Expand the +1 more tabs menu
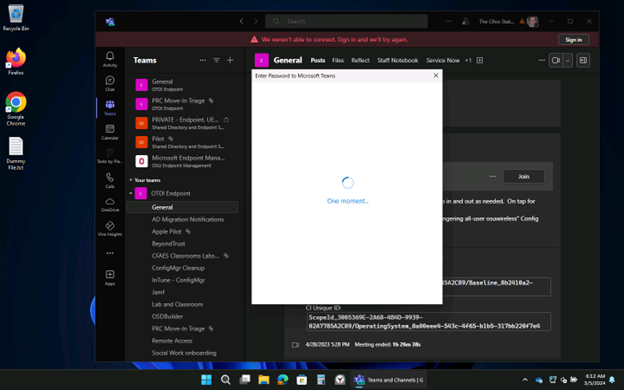Viewport: 624px width, 390px height. click(x=468, y=60)
